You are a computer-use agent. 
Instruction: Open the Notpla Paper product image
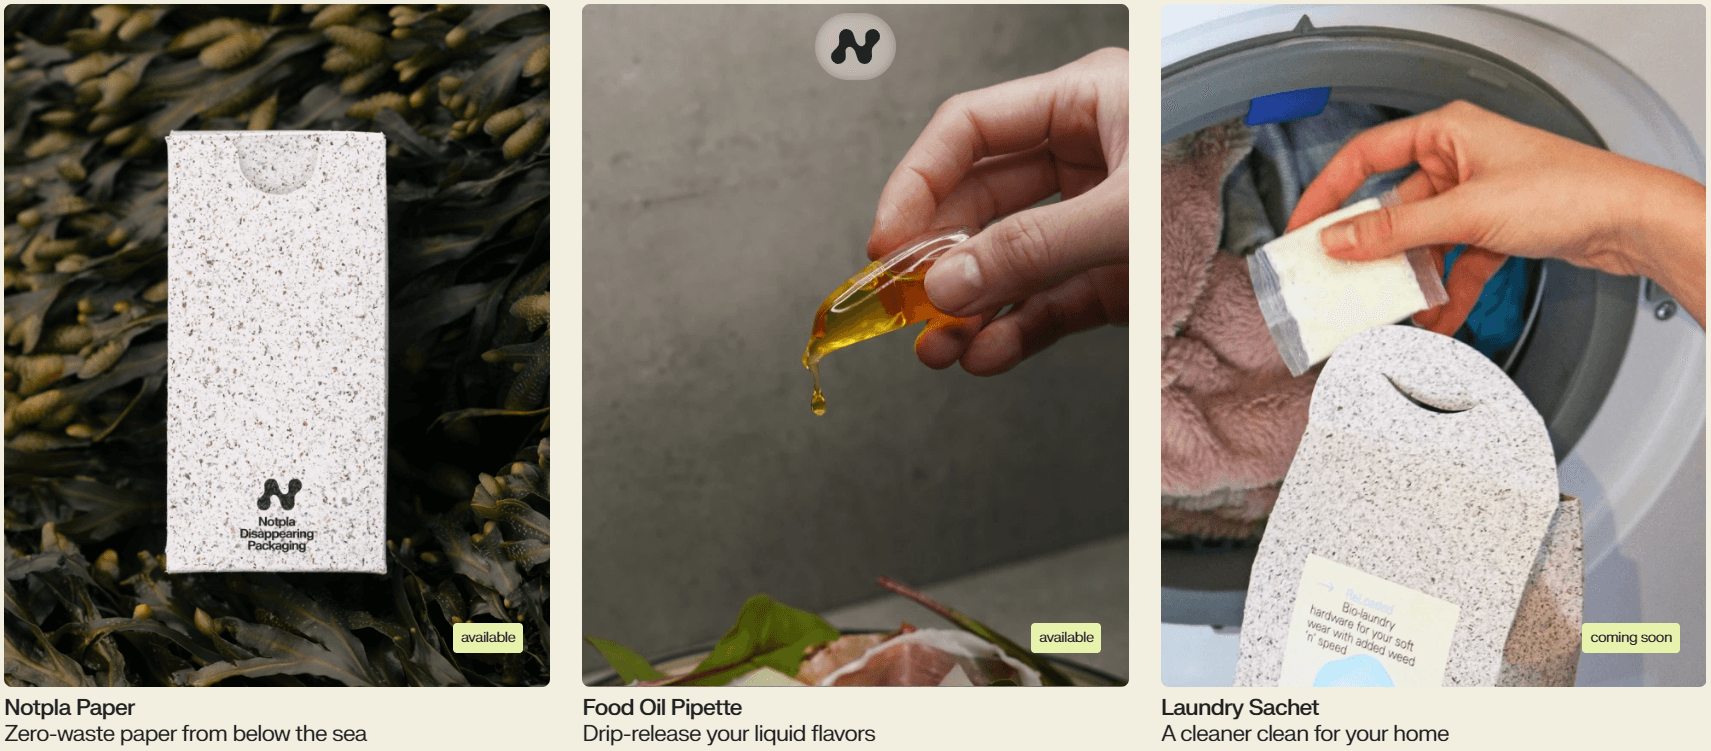click(277, 345)
